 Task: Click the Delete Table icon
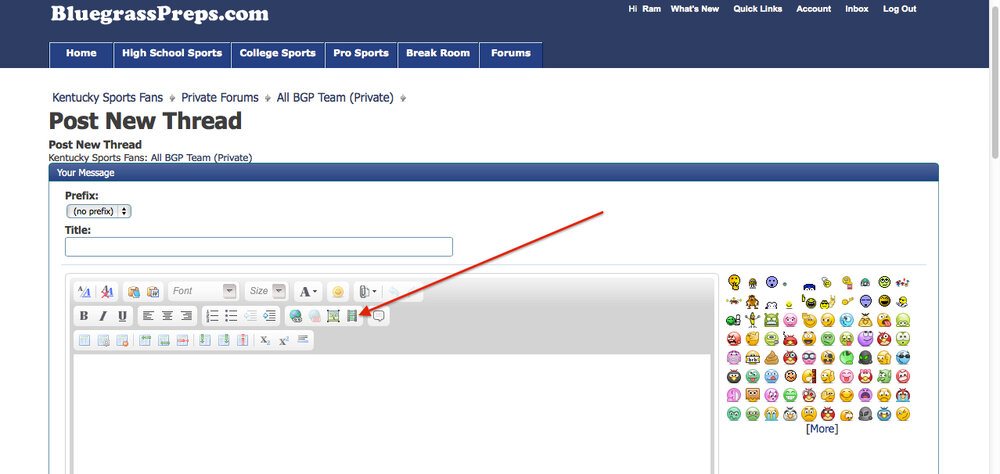pos(122,341)
